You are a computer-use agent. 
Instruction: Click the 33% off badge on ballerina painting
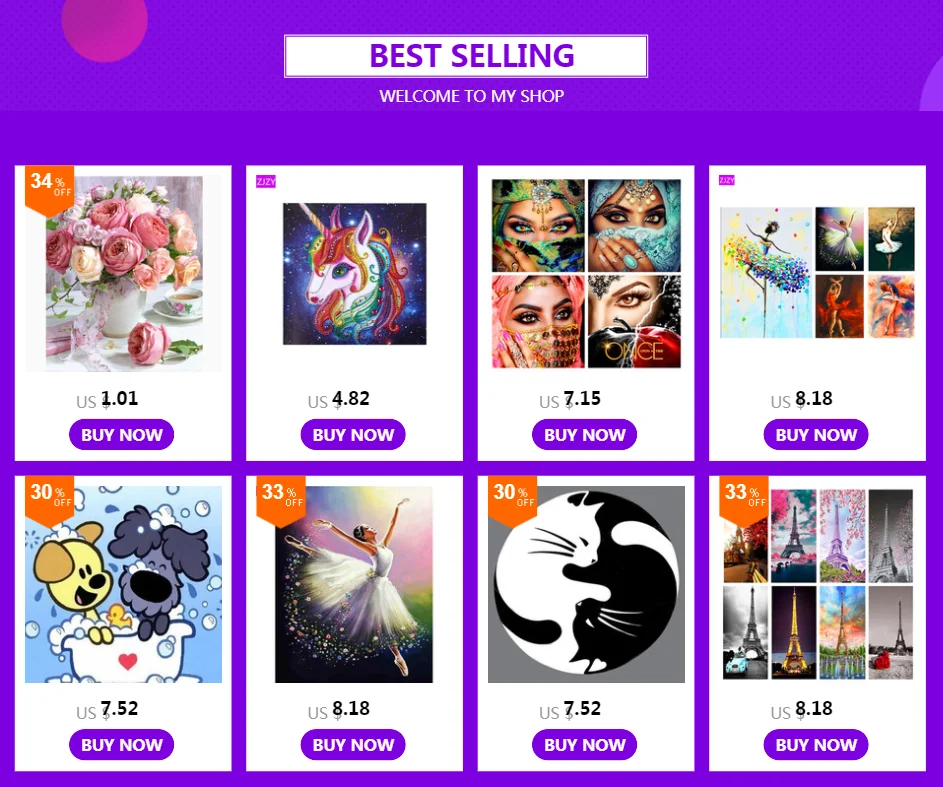click(281, 498)
